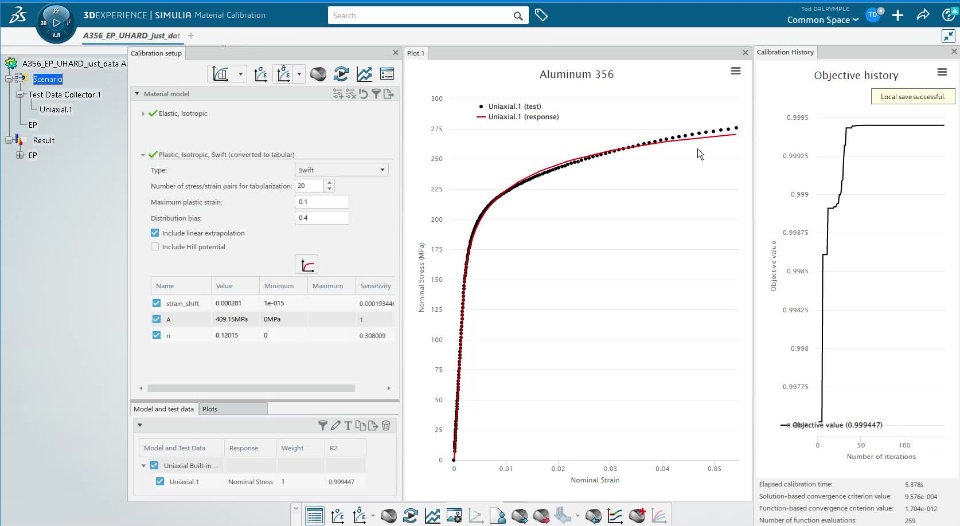Collapse the Plastic, Isotropic, Swift section
Image resolution: width=960 pixels, height=526 pixels.
pos(143,155)
